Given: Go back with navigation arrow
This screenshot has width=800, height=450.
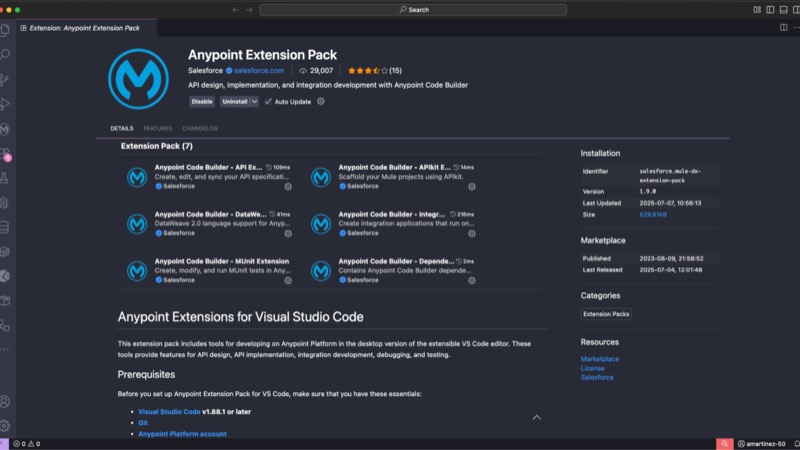Looking at the screenshot, I should [x=235, y=10].
